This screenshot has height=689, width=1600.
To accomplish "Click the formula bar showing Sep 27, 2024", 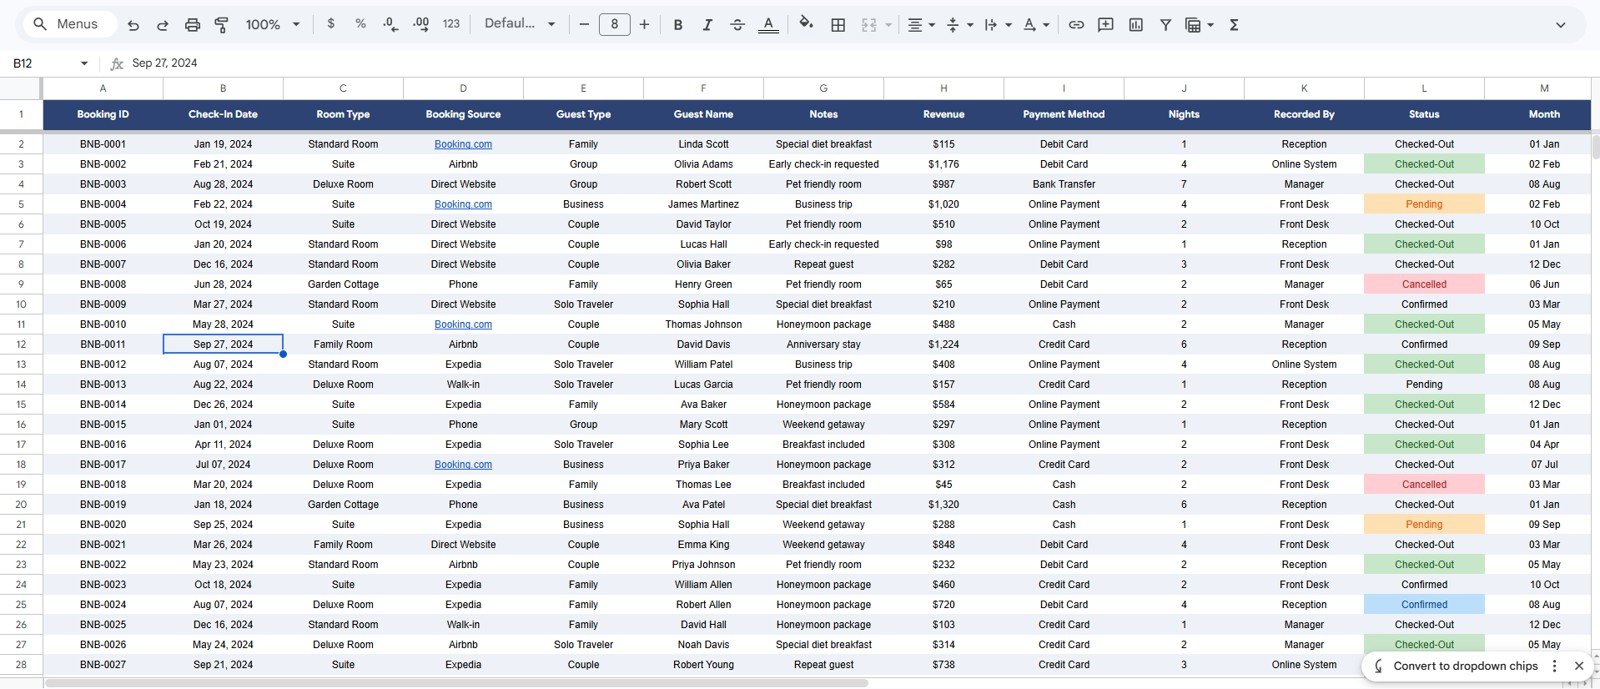I will pos(860,63).
